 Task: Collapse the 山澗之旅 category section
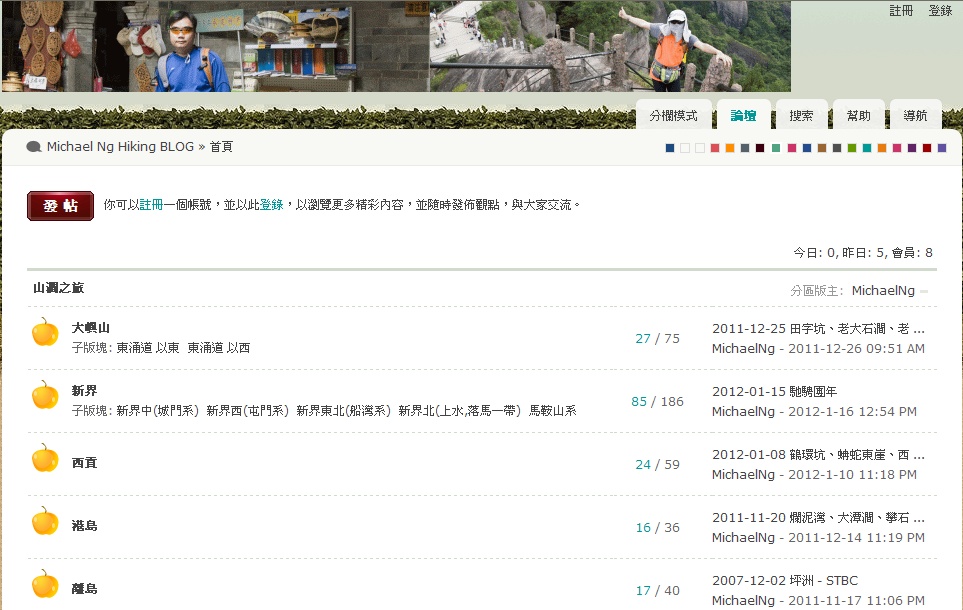tap(924, 292)
